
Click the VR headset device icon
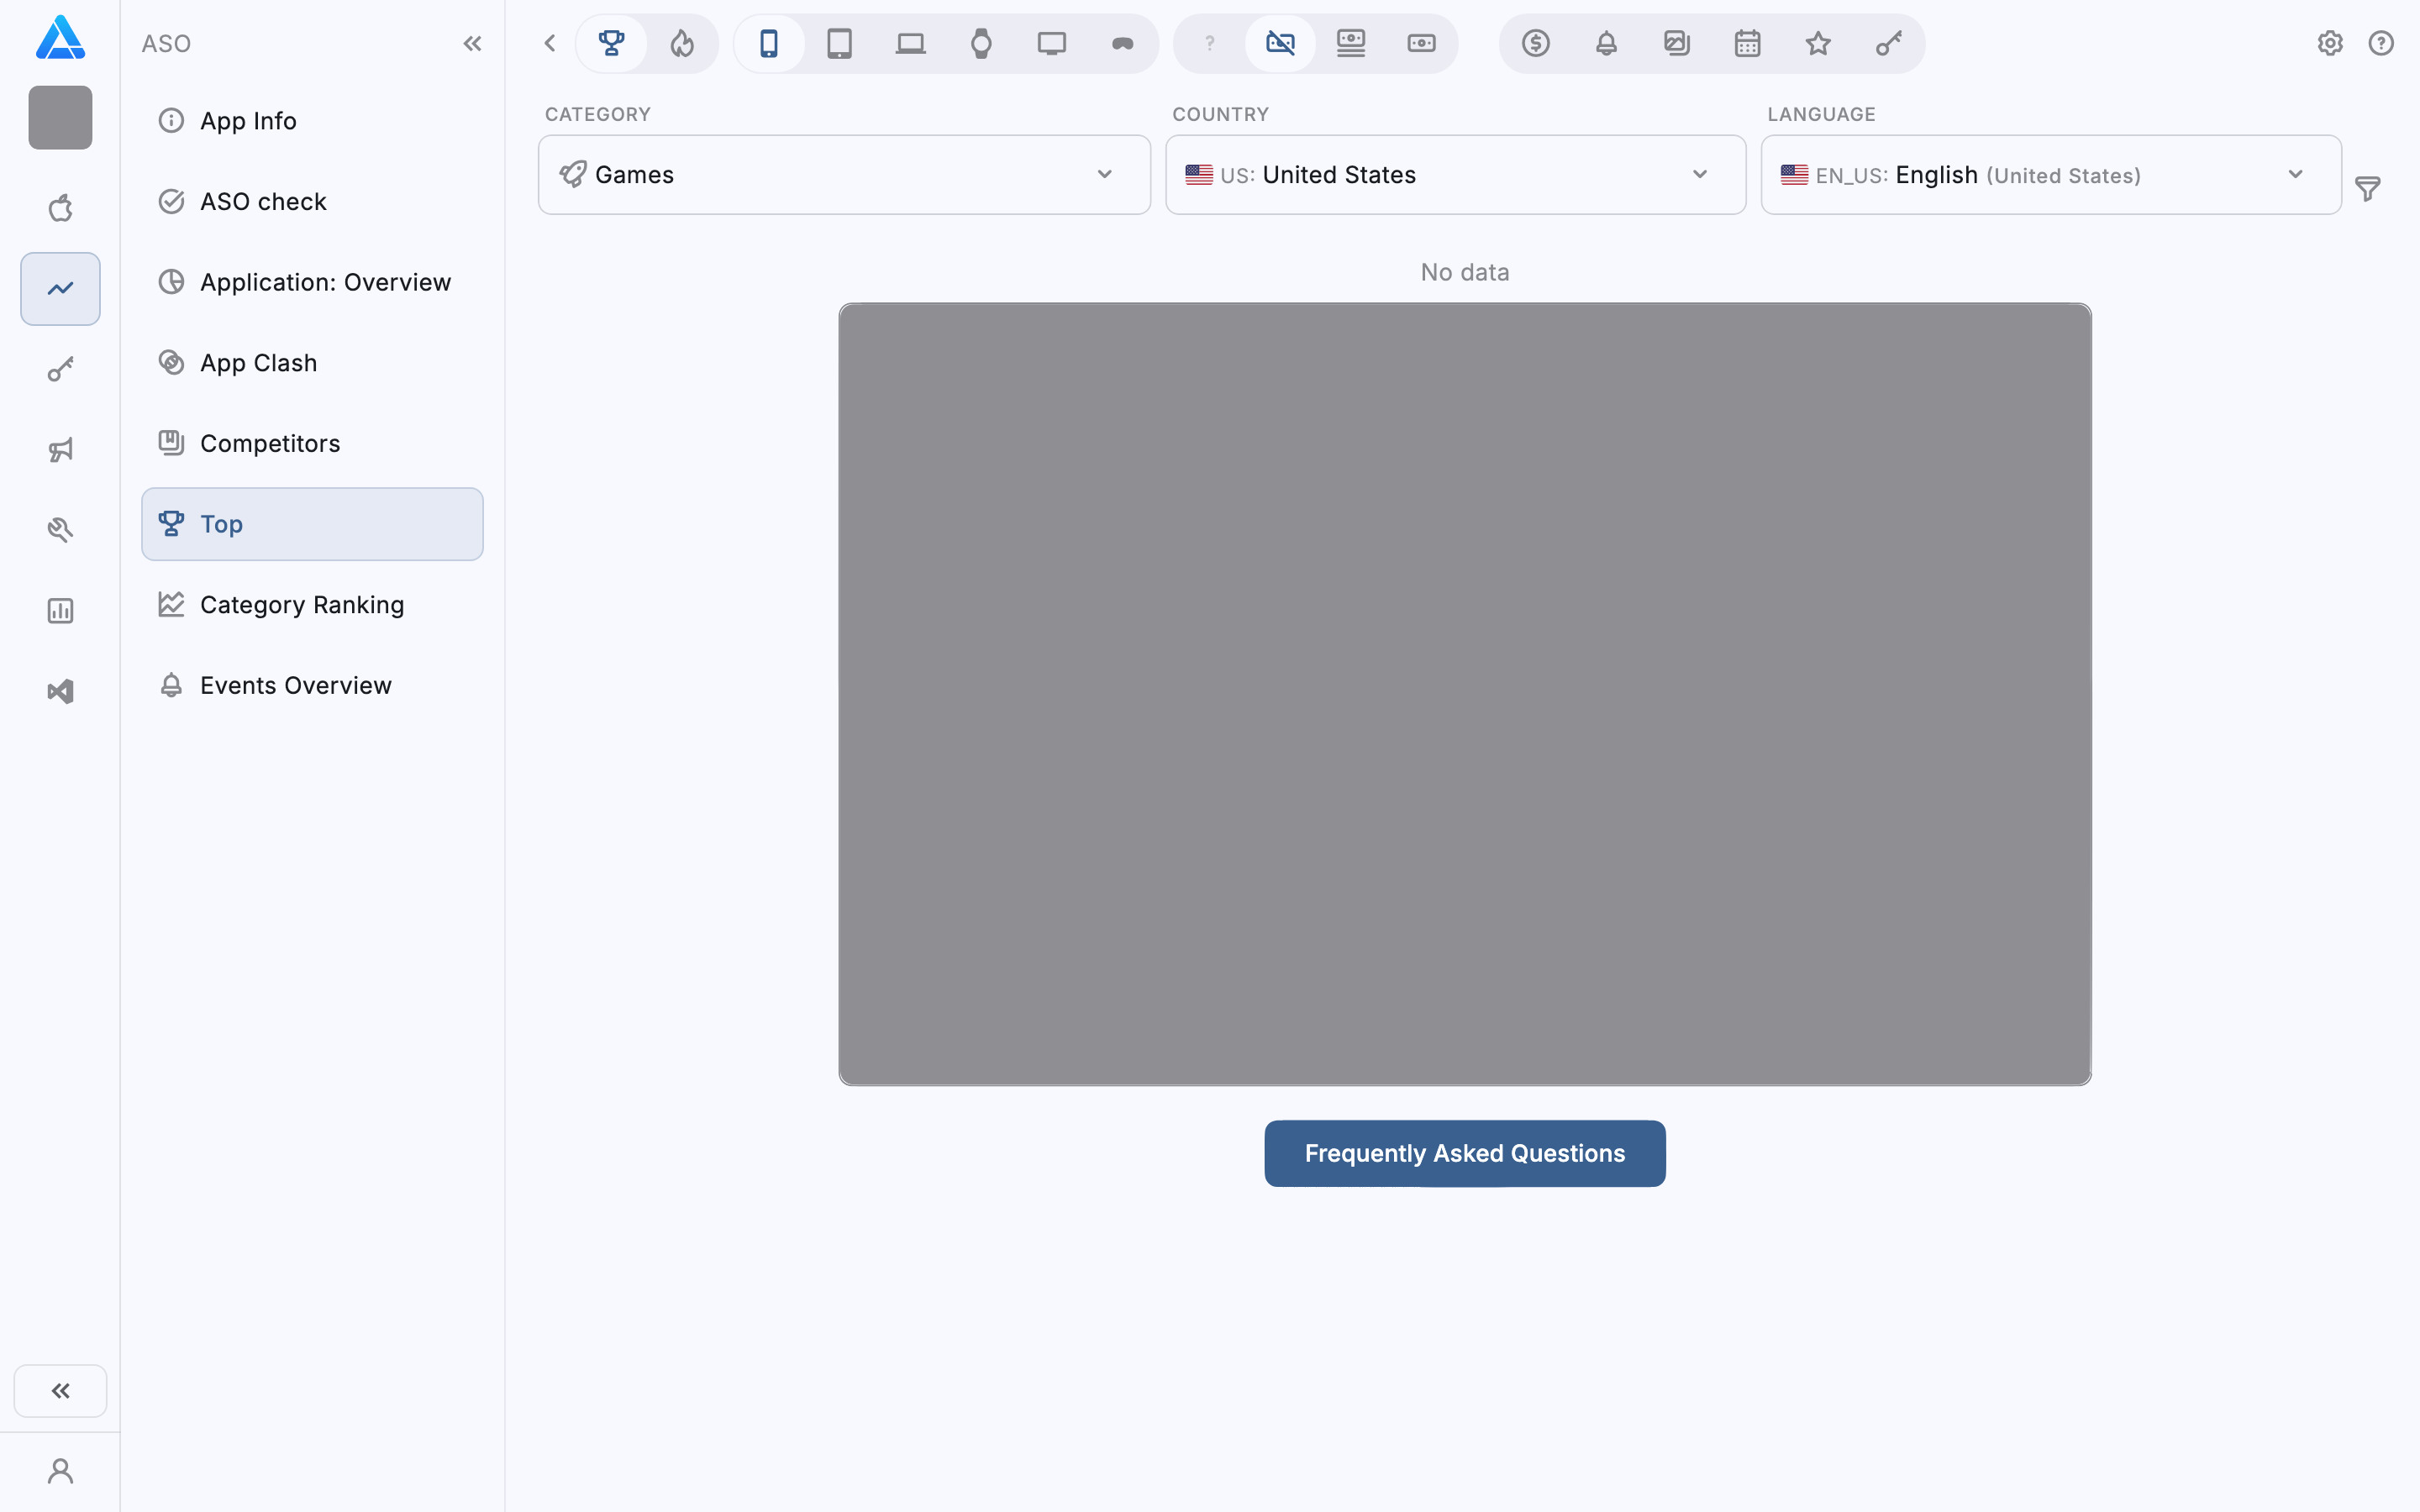[1122, 43]
